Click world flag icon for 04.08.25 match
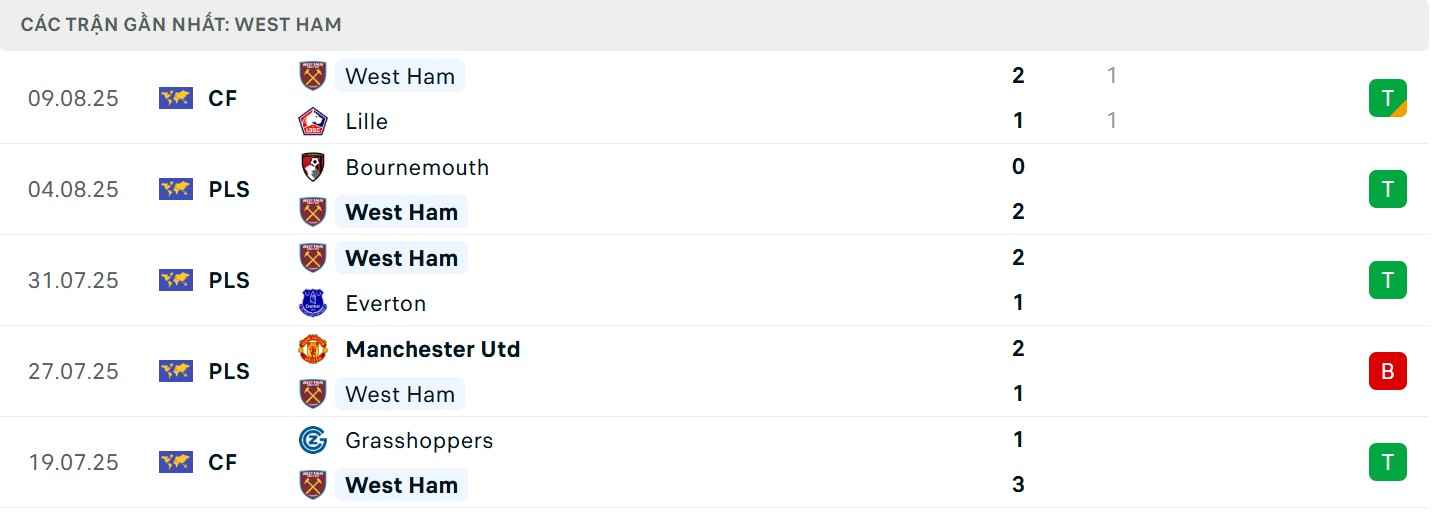Screen dimensions: 1446x525 click(175, 189)
